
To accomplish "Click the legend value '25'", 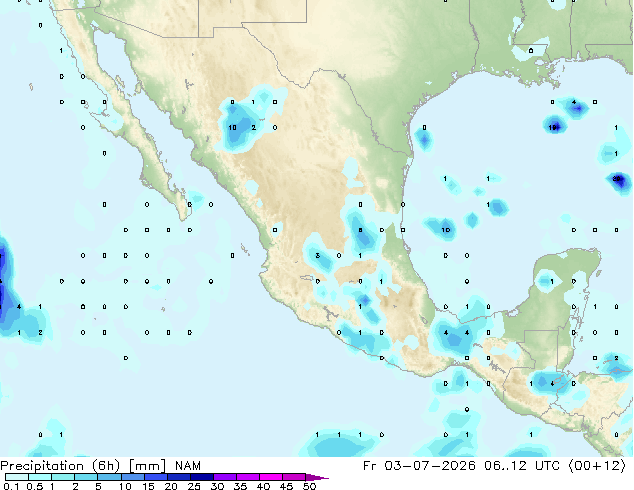I will click(x=194, y=486).
